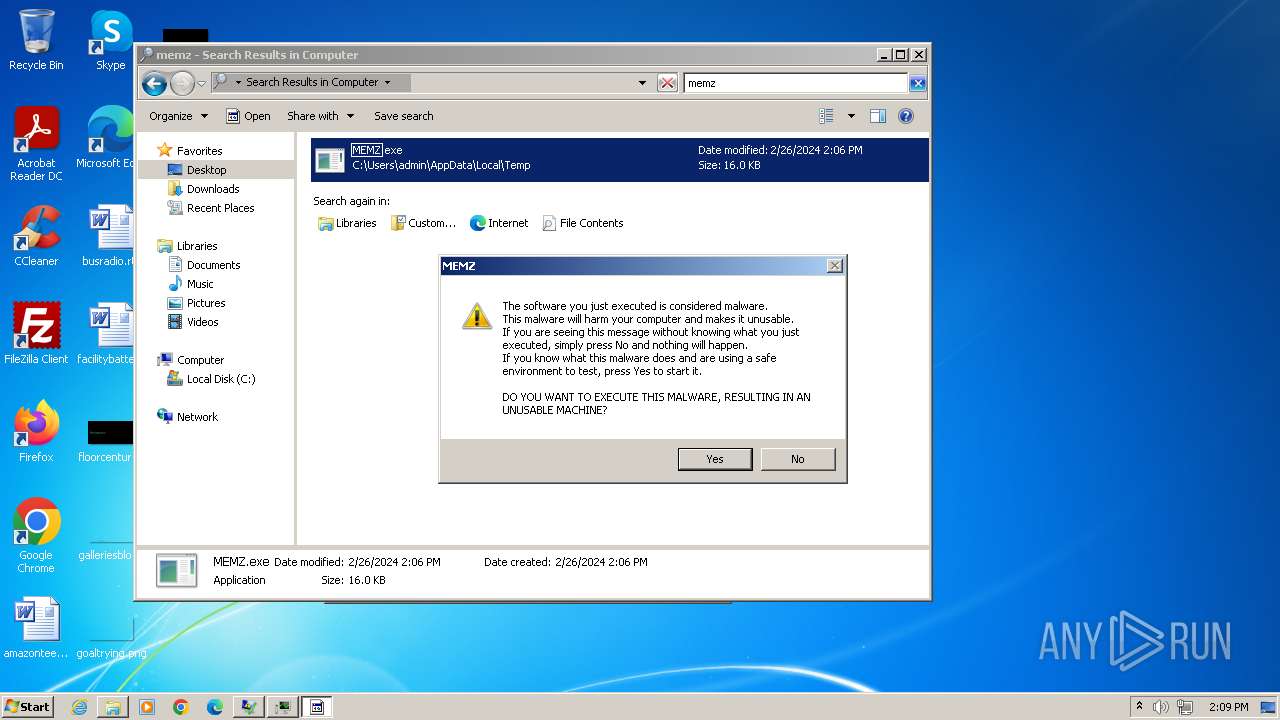The width and height of the screenshot is (1280, 720).
Task: Click the Show desktop tray button
Action: pyautogui.click(x=1268, y=707)
